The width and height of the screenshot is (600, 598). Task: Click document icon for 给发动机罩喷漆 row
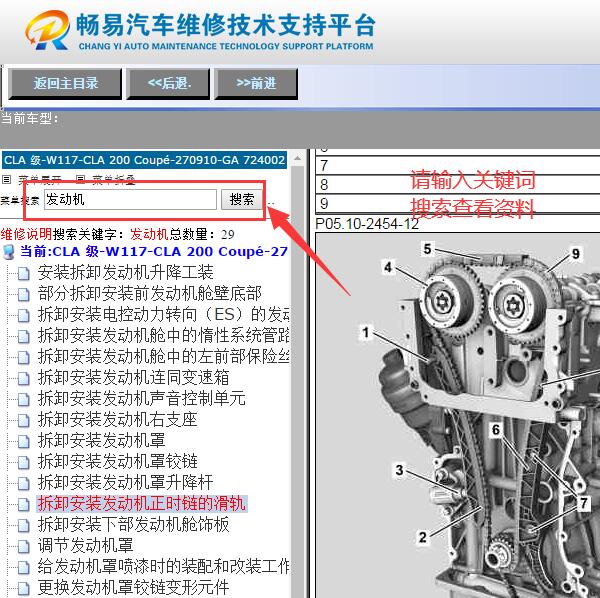point(23,567)
